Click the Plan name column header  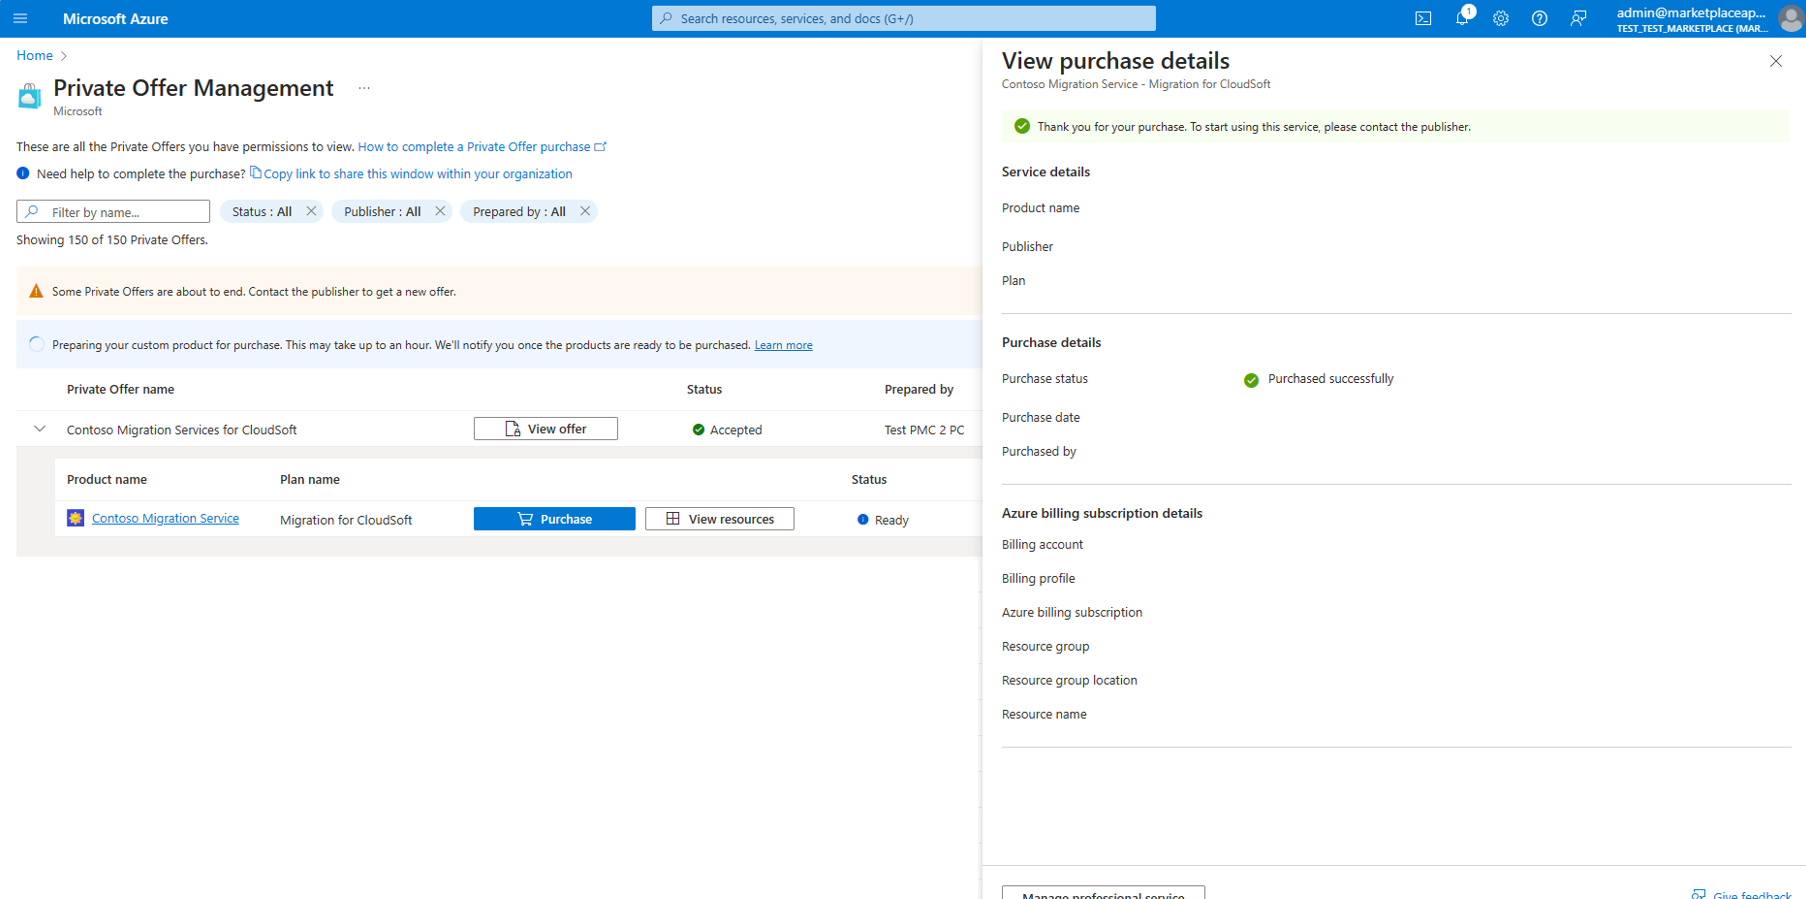coord(310,479)
